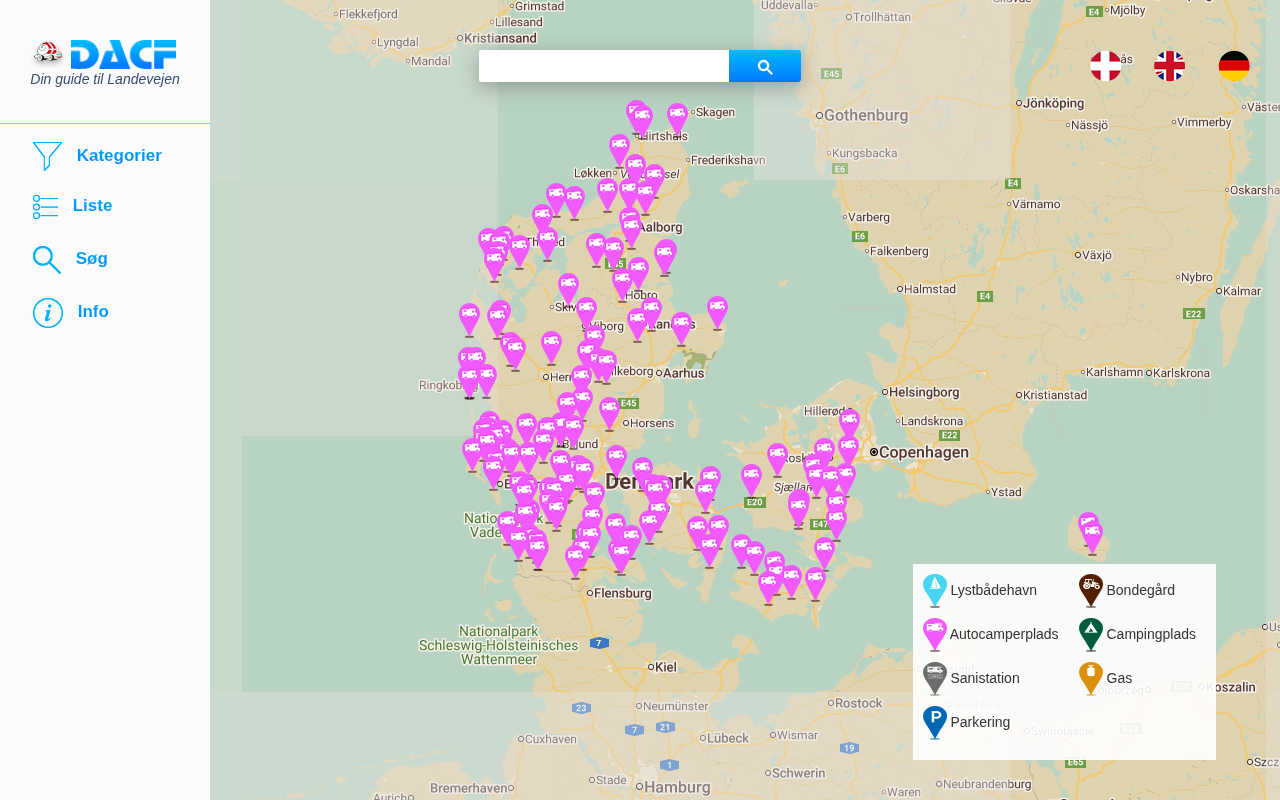Viewport: 1280px width, 800px height.
Task: Click the Campingplads legend pin icon
Action: (x=1091, y=635)
